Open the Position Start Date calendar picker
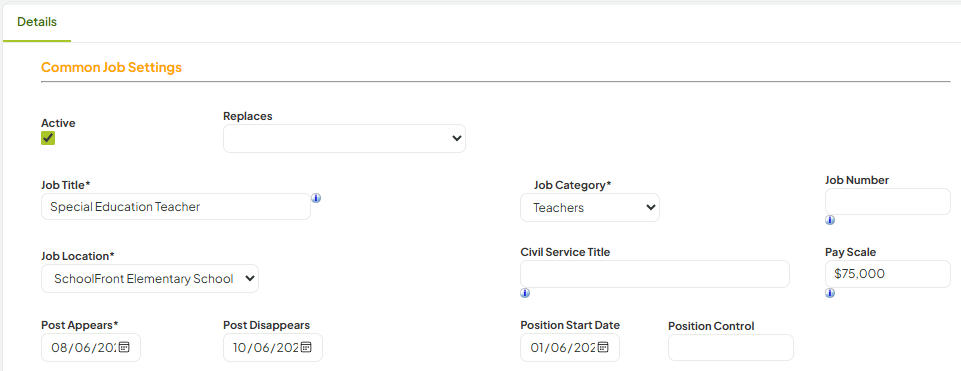Screen dimensions: 961x371 [x=603, y=347]
